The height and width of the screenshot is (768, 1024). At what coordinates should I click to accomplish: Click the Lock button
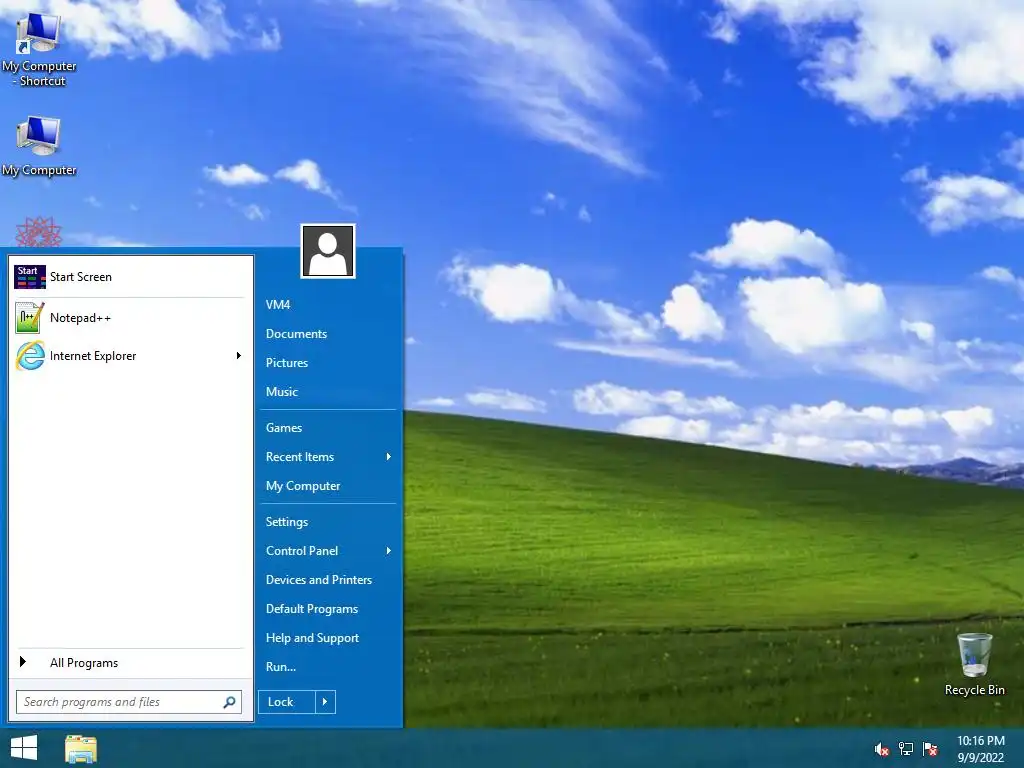[287, 702]
